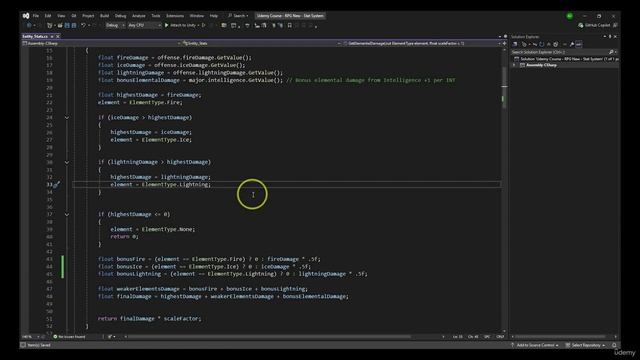Image resolution: width=640 pixels, height=360 pixels.
Task: Collapse the if (iceDamage > highestDamage) block
Action: click(x=67, y=118)
